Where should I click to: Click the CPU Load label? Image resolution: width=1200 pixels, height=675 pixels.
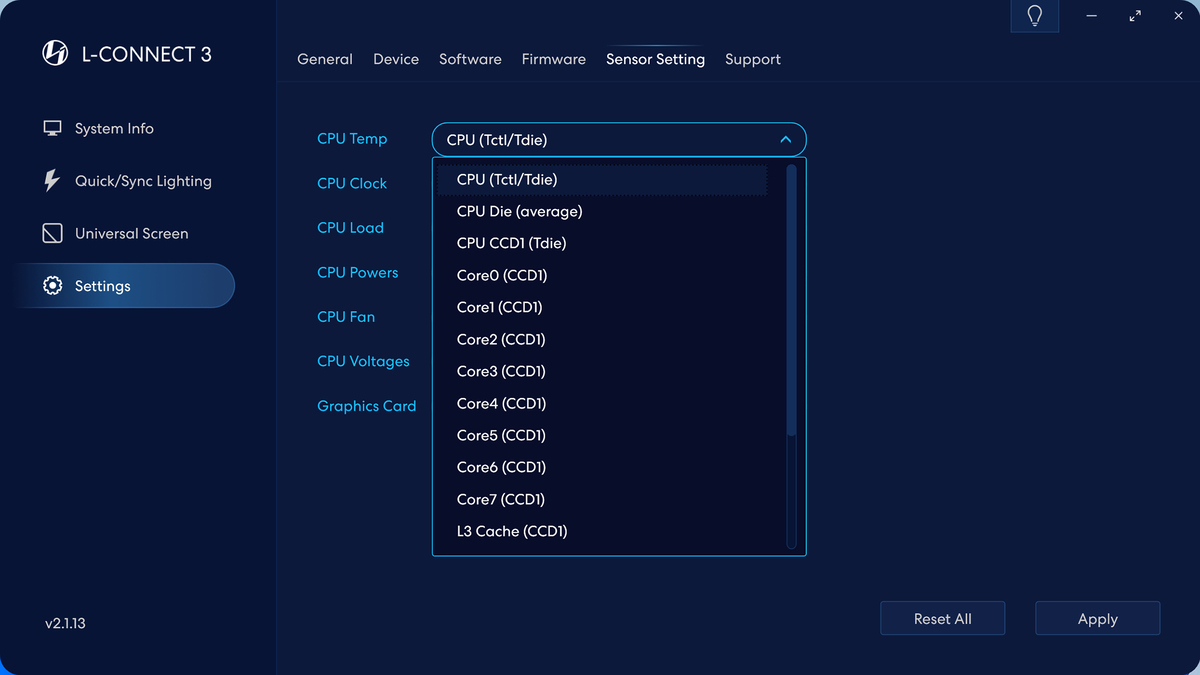350,228
